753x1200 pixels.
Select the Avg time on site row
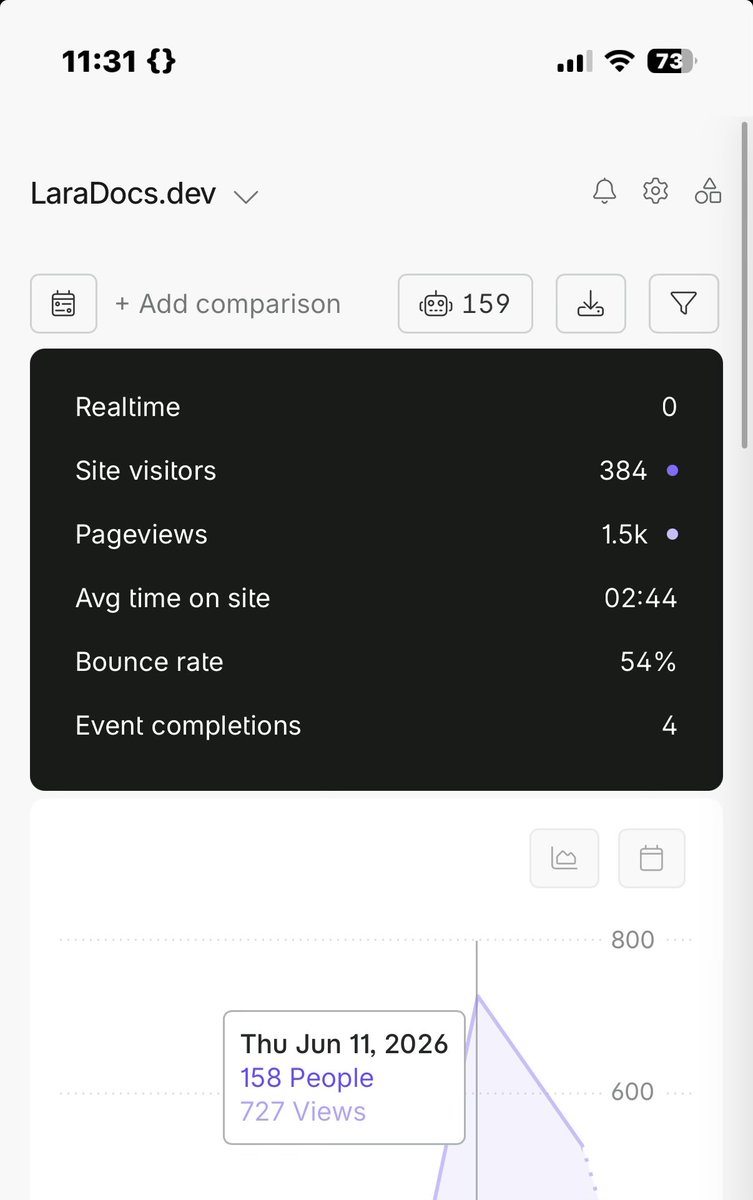click(x=376, y=598)
